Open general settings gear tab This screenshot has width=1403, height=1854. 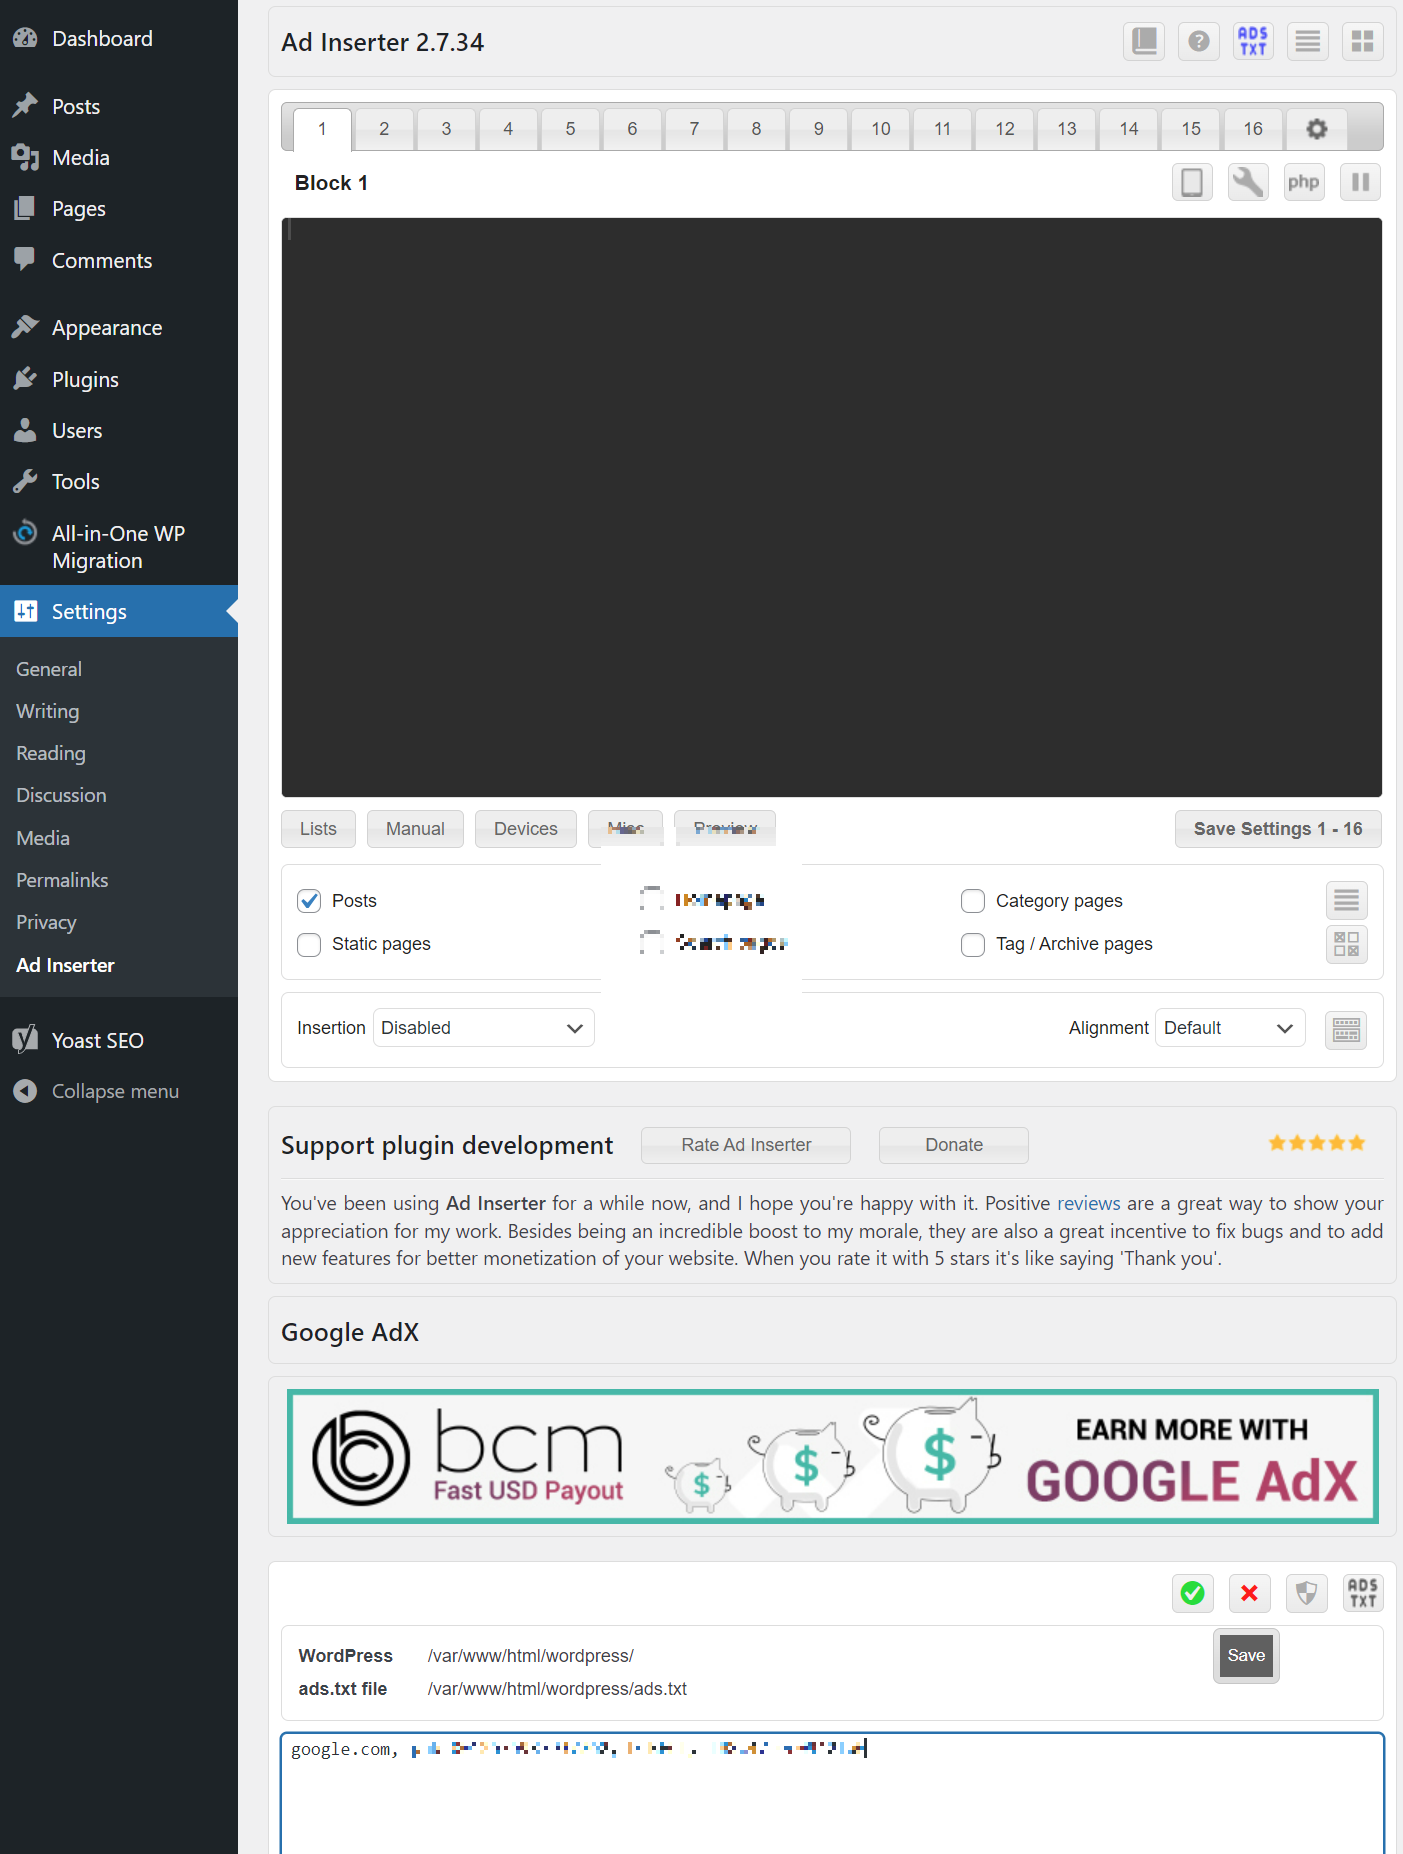tap(1317, 129)
